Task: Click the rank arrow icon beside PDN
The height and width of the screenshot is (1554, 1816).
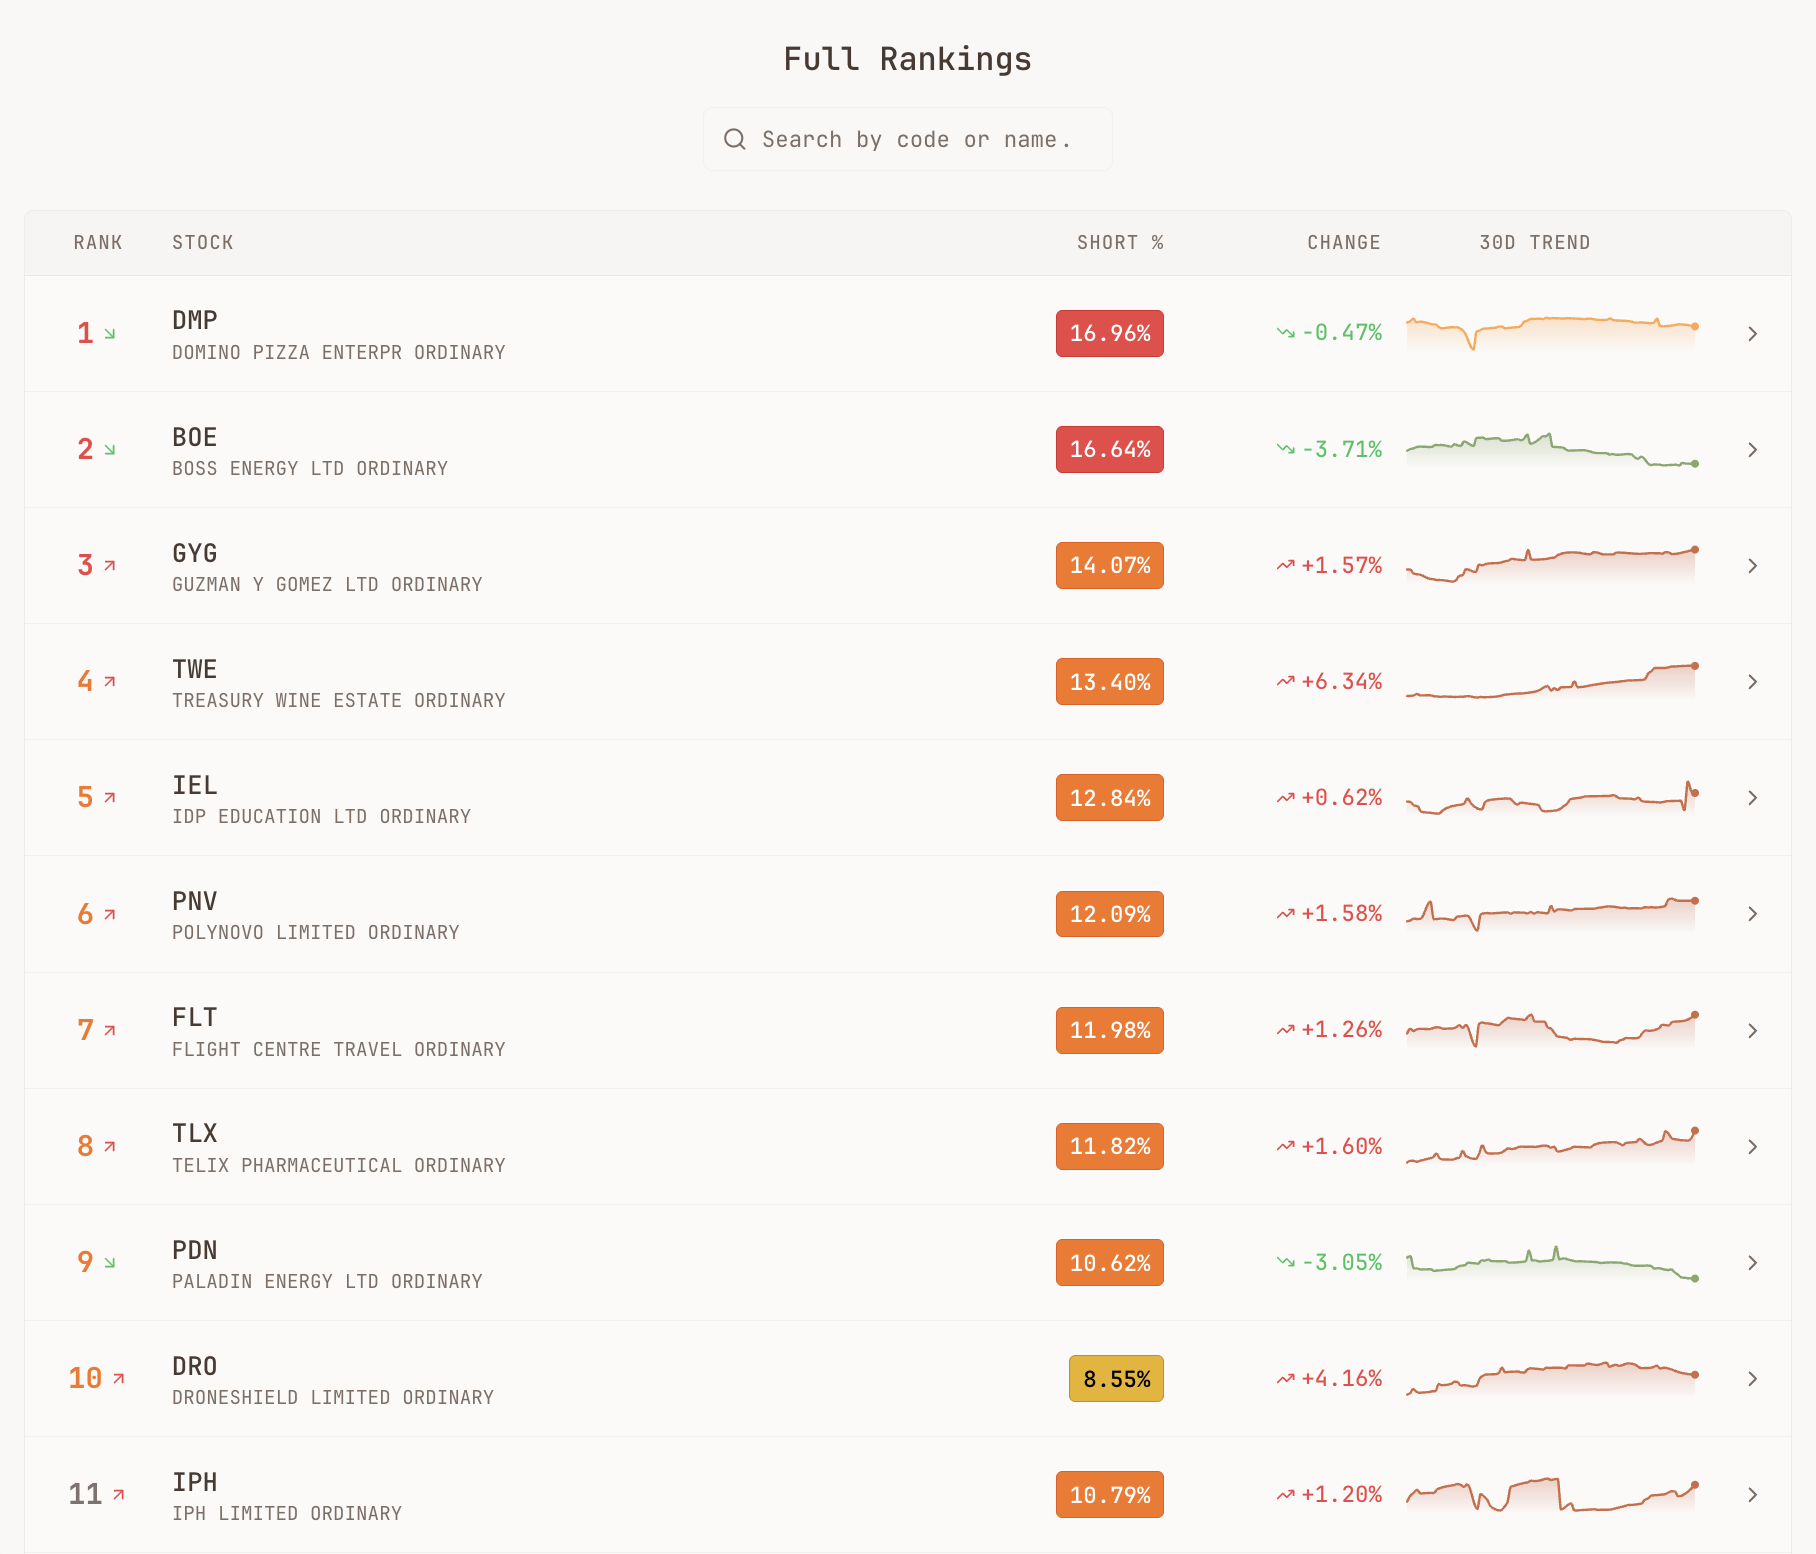Action: tap(110, 1262)
